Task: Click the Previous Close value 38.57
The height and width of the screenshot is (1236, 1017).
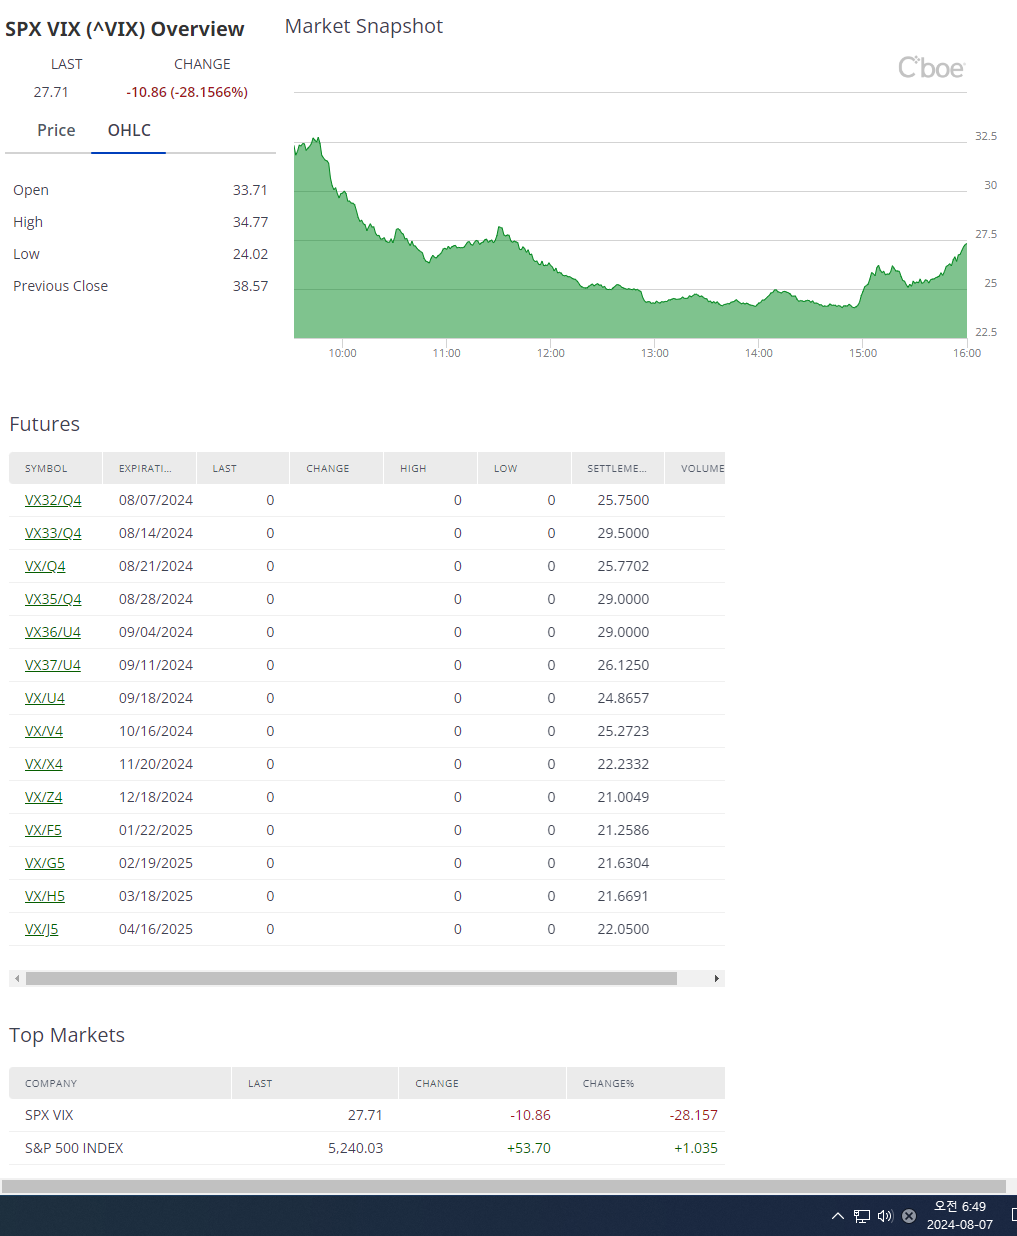Action: coord(250,286)
